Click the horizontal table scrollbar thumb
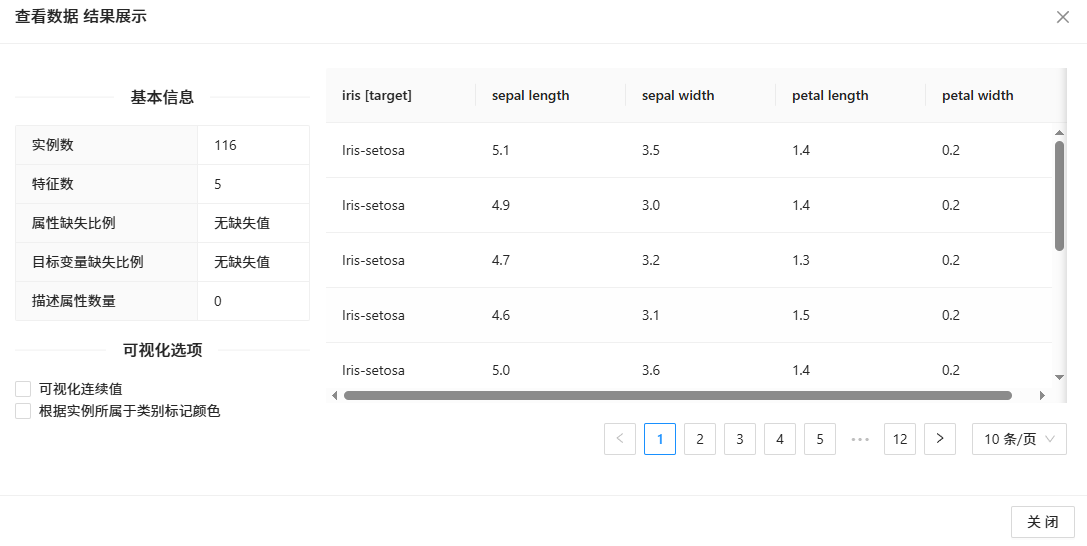 pyautogui.click(x=677, y=395)
